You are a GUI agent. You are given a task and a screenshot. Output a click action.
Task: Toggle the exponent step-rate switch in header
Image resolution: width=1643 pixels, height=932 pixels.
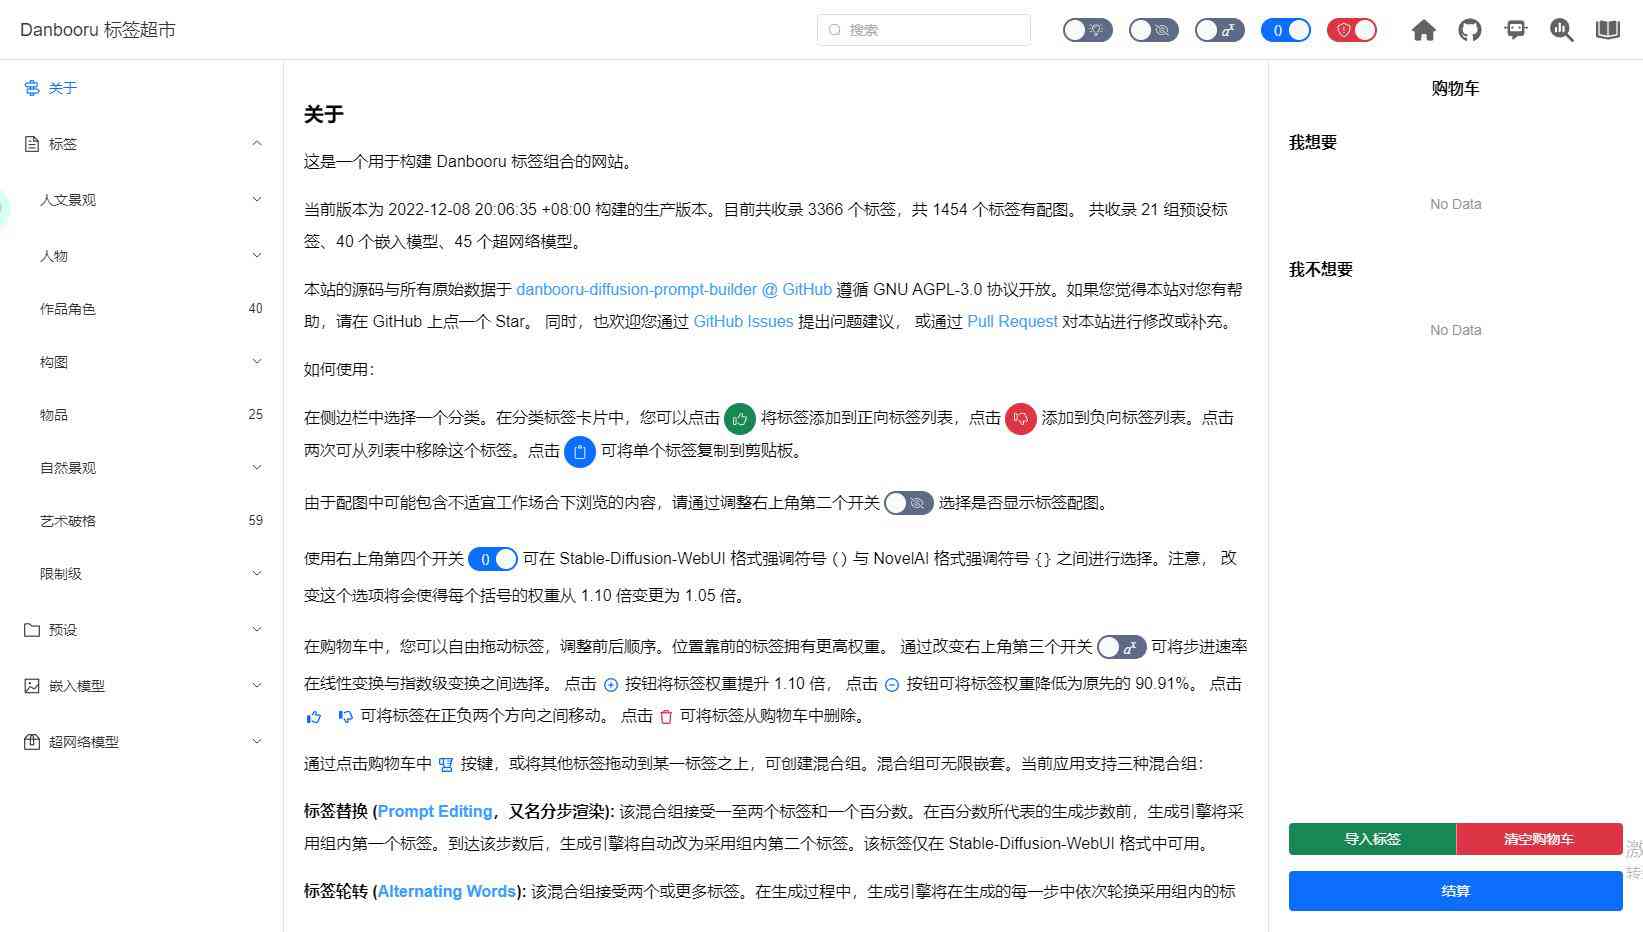pyautogui.click(x=1219, y=30)
